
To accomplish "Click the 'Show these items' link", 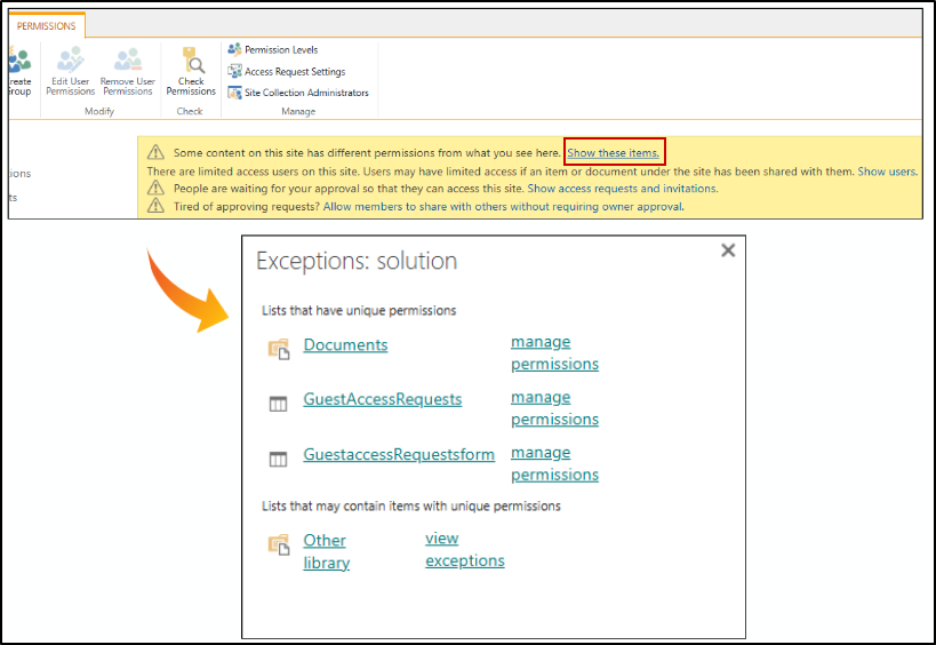I will (x=613, y=153).
